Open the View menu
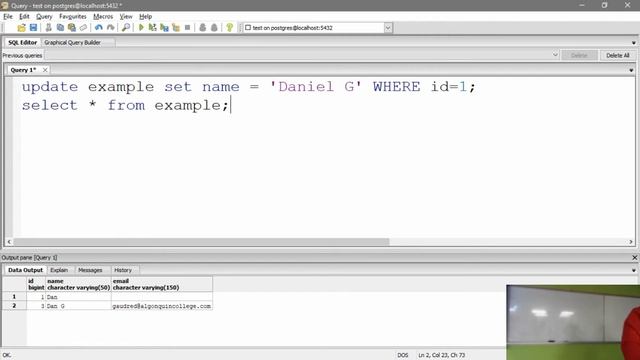Viewport: 640px width, 360px height. pos(126,16)
